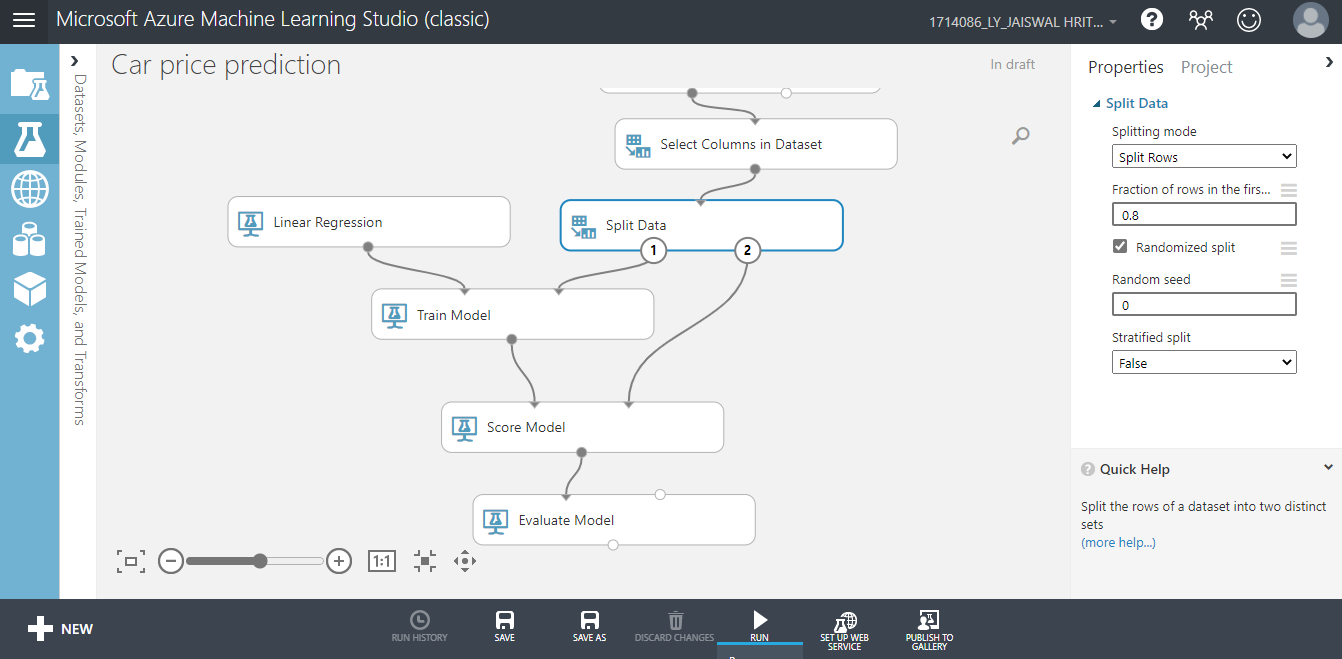The height and width of the screenshot is (659, 1342).
Task: Click the Score Model output port
Action: [582, 452]
